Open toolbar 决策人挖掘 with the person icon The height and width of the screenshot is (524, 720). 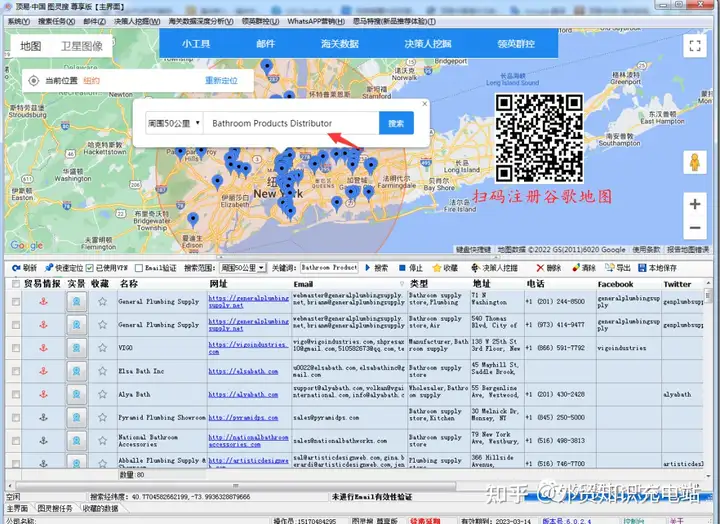coord(475,268)
